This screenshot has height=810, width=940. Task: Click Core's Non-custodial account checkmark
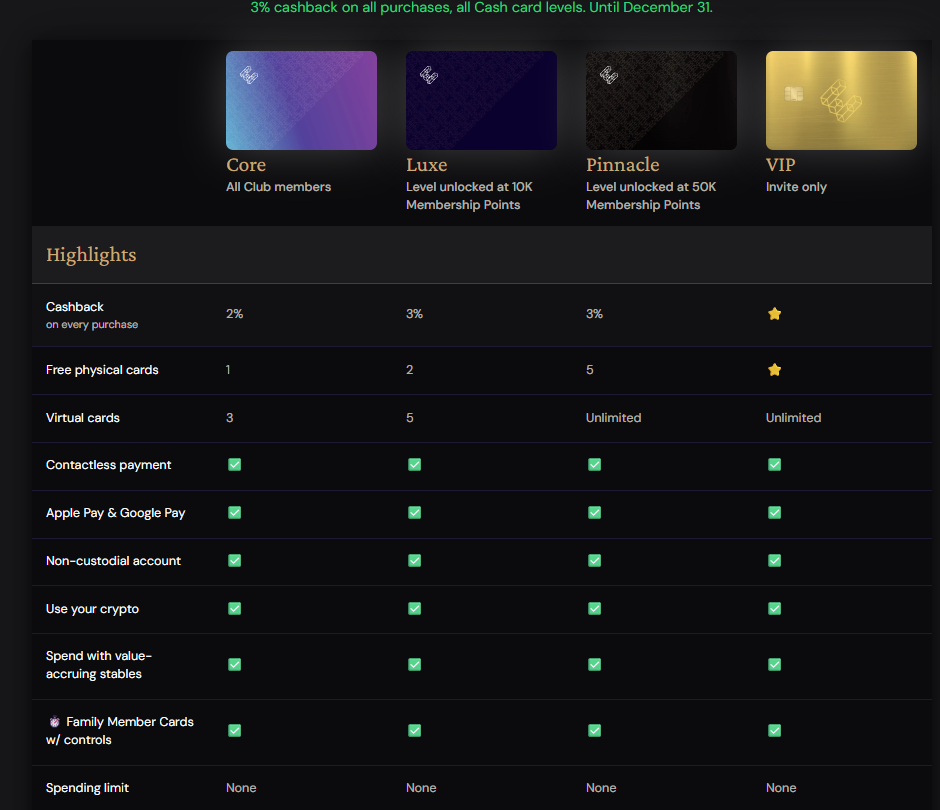click(x=234, y=561)
